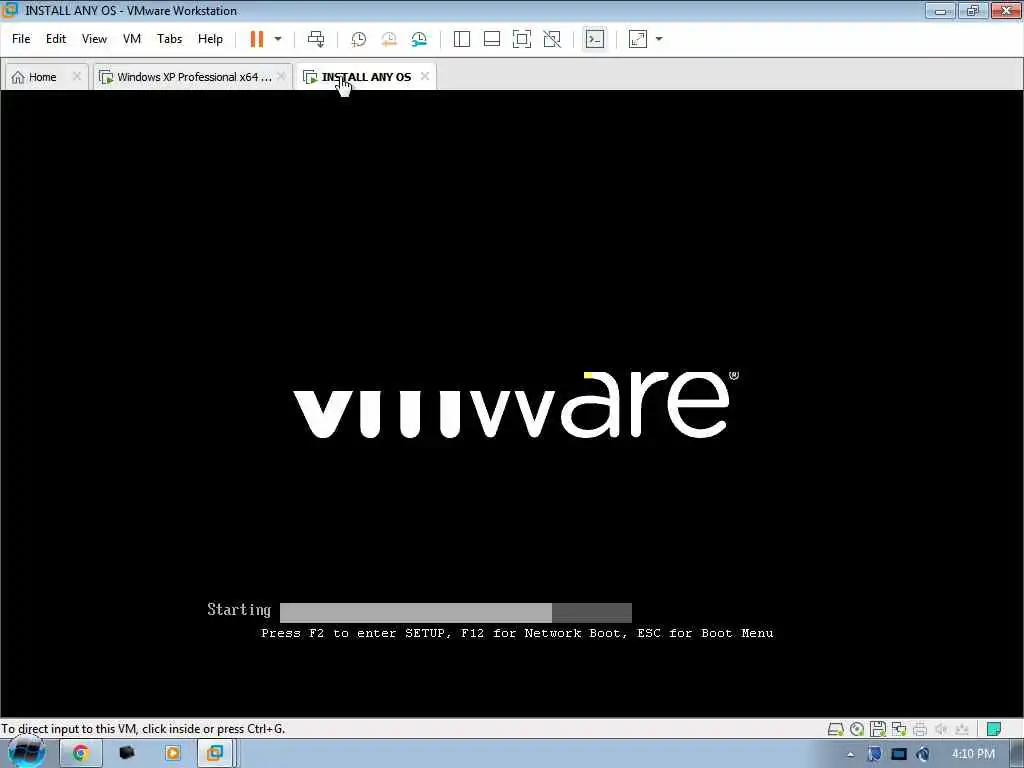The width and height of the screenshot is (1024, 768).
Task: Click the tray icon left of the clock
Action: tap(923, 754)
